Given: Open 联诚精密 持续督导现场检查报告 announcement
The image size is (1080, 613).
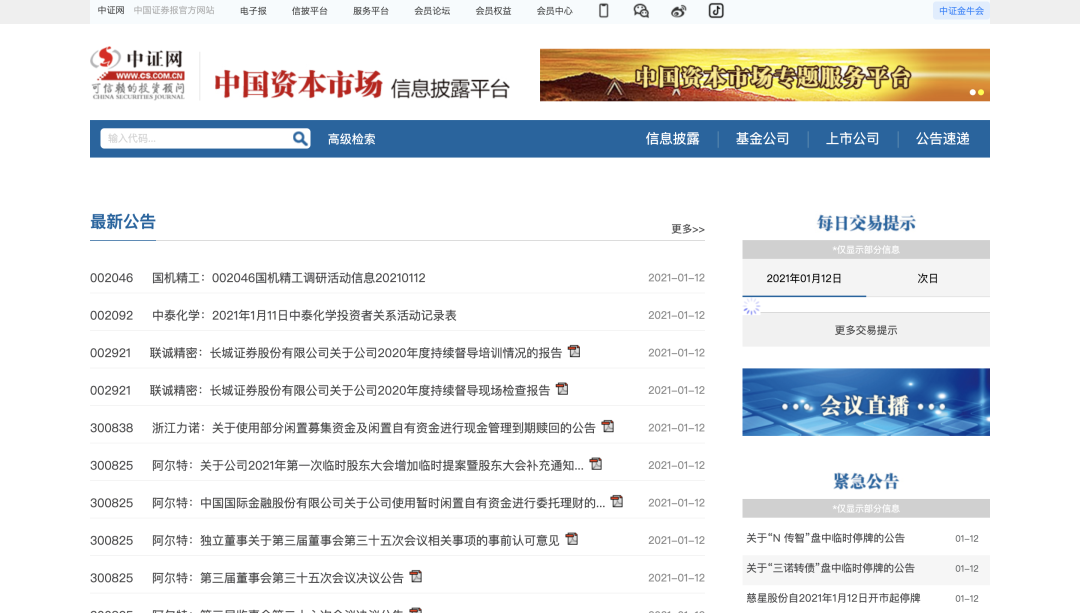Looking at the screenshot, I should 350,391.
